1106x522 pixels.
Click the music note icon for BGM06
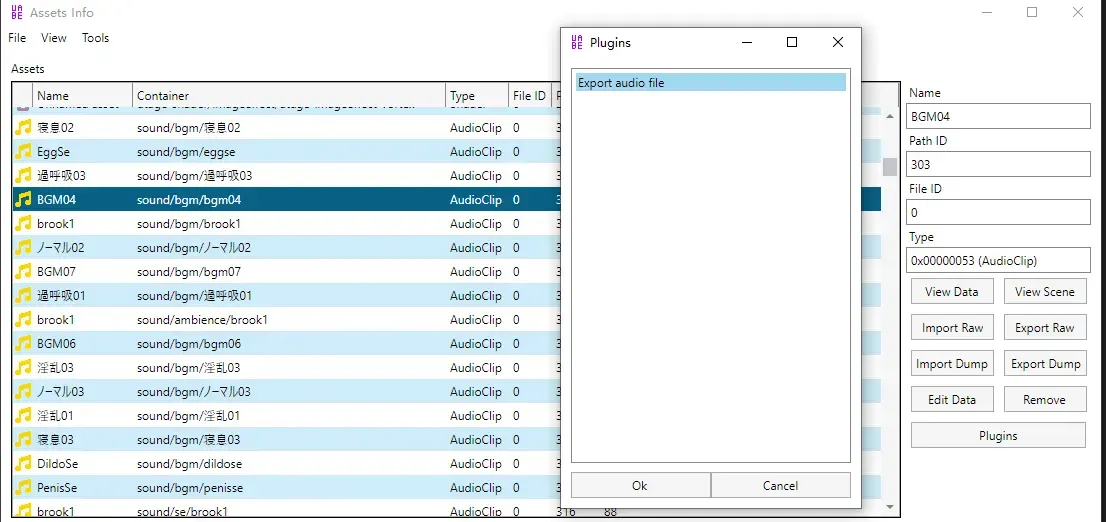[24, 344]
